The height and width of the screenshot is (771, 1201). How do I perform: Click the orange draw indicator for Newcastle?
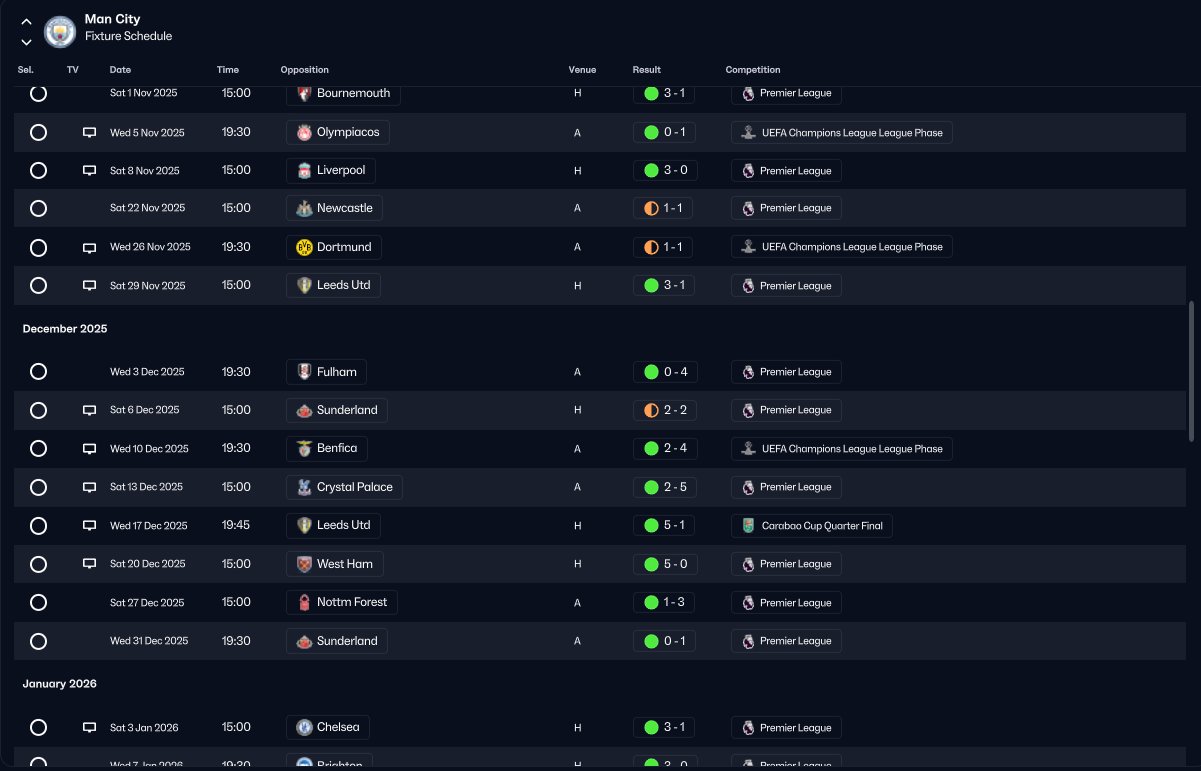pos(651,208)
